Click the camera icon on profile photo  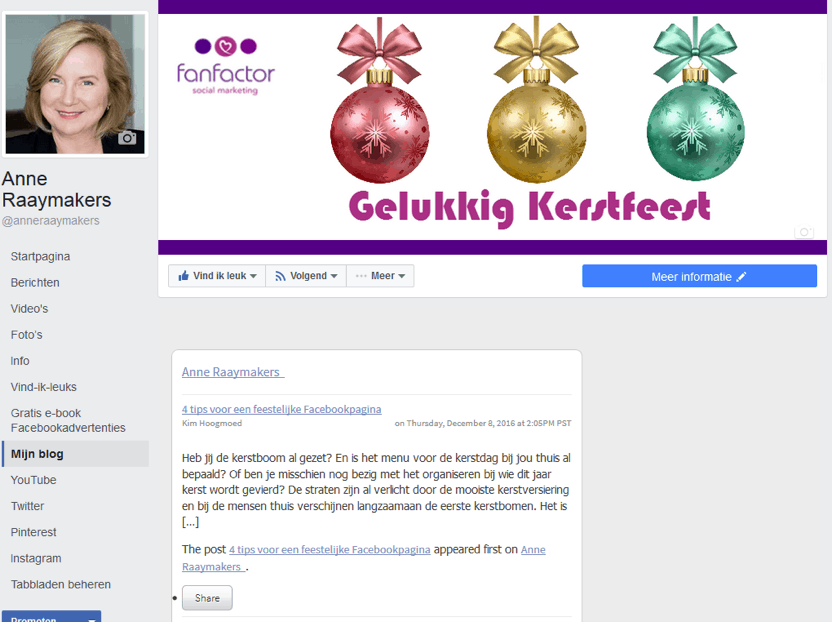[127, 138]
